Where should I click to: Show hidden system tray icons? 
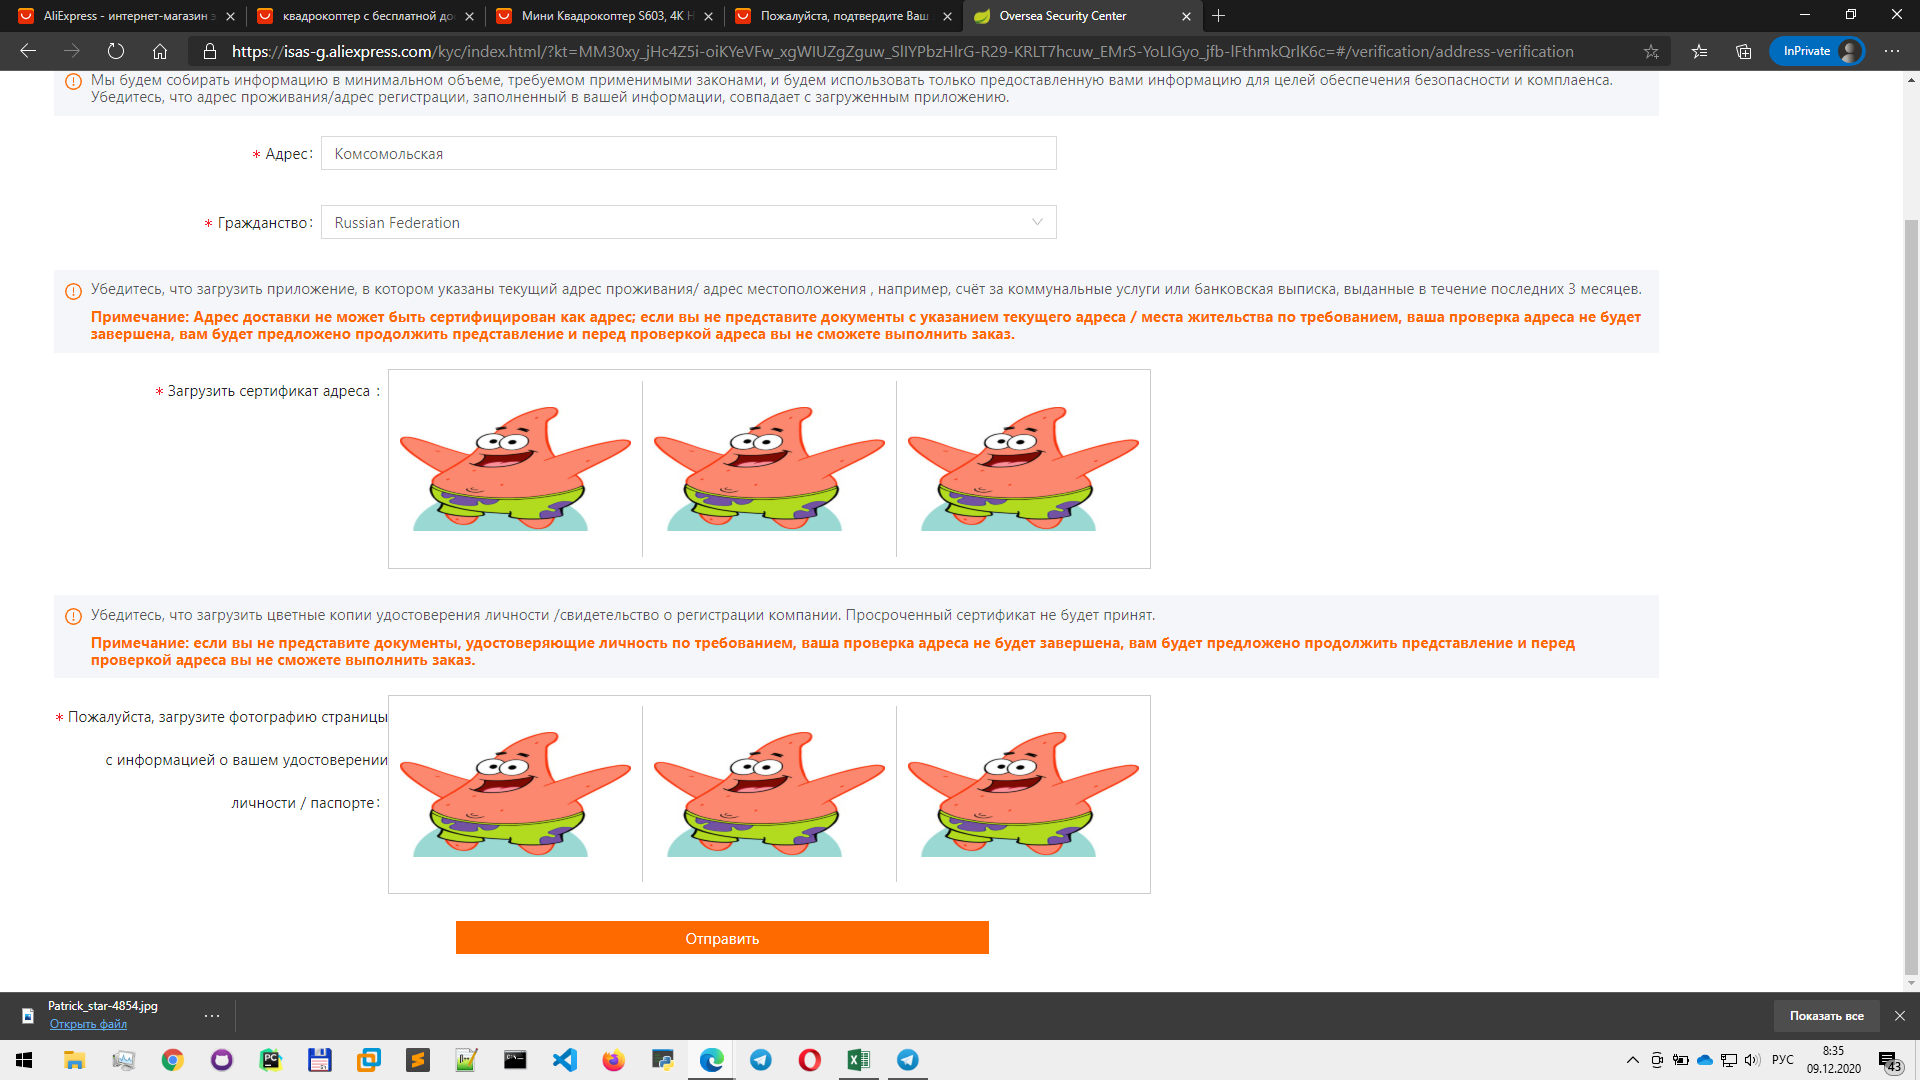click(x=1632, y=1060)
